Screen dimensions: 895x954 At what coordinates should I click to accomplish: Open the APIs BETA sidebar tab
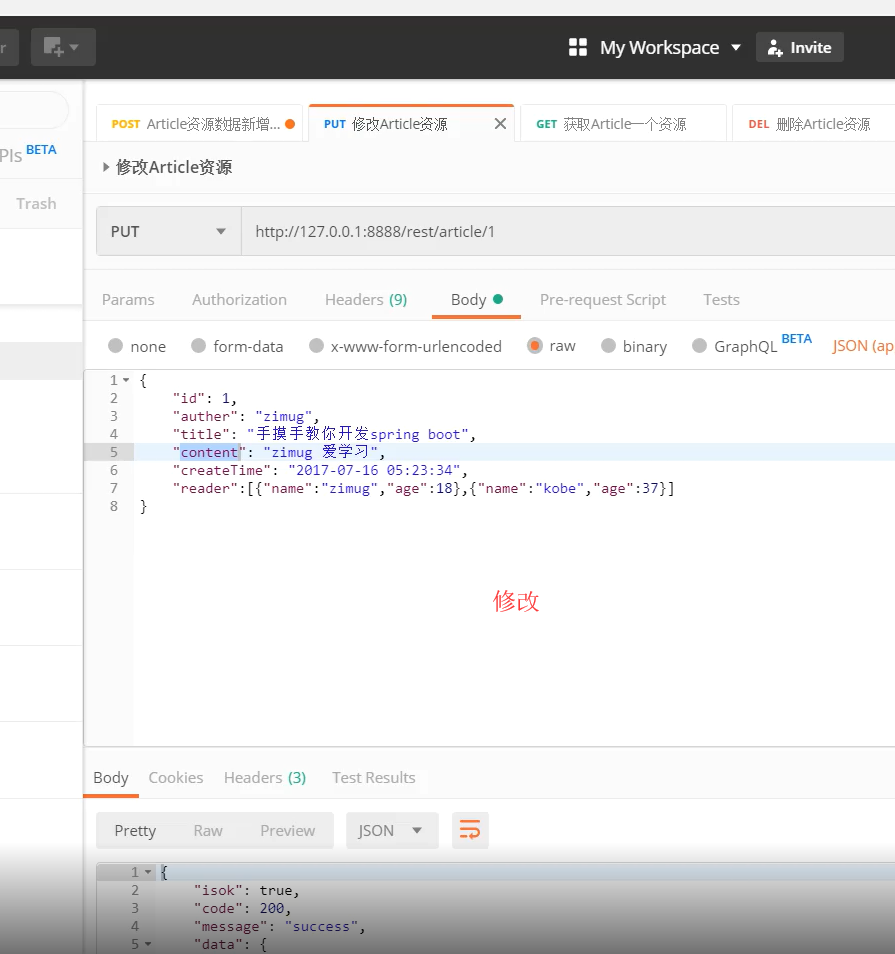[28, 153]
